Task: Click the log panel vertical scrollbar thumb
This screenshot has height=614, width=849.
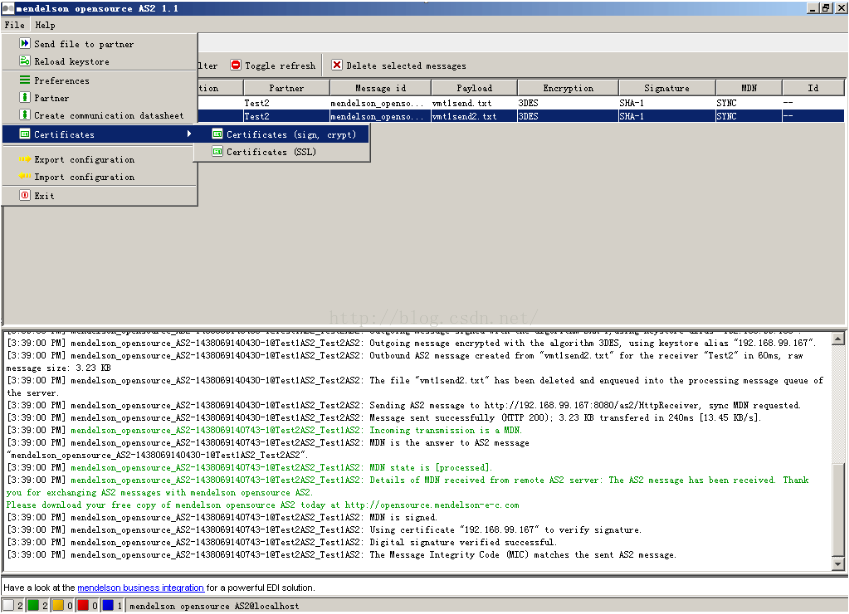Action: coord(838,510)
